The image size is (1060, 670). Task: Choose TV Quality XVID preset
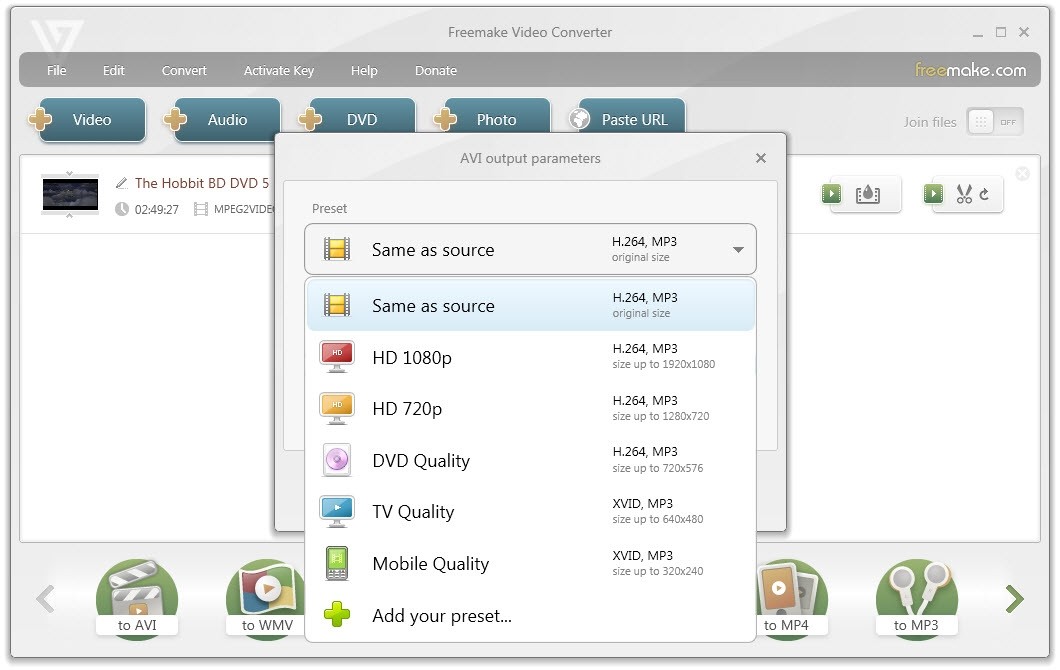pos(413,511)
